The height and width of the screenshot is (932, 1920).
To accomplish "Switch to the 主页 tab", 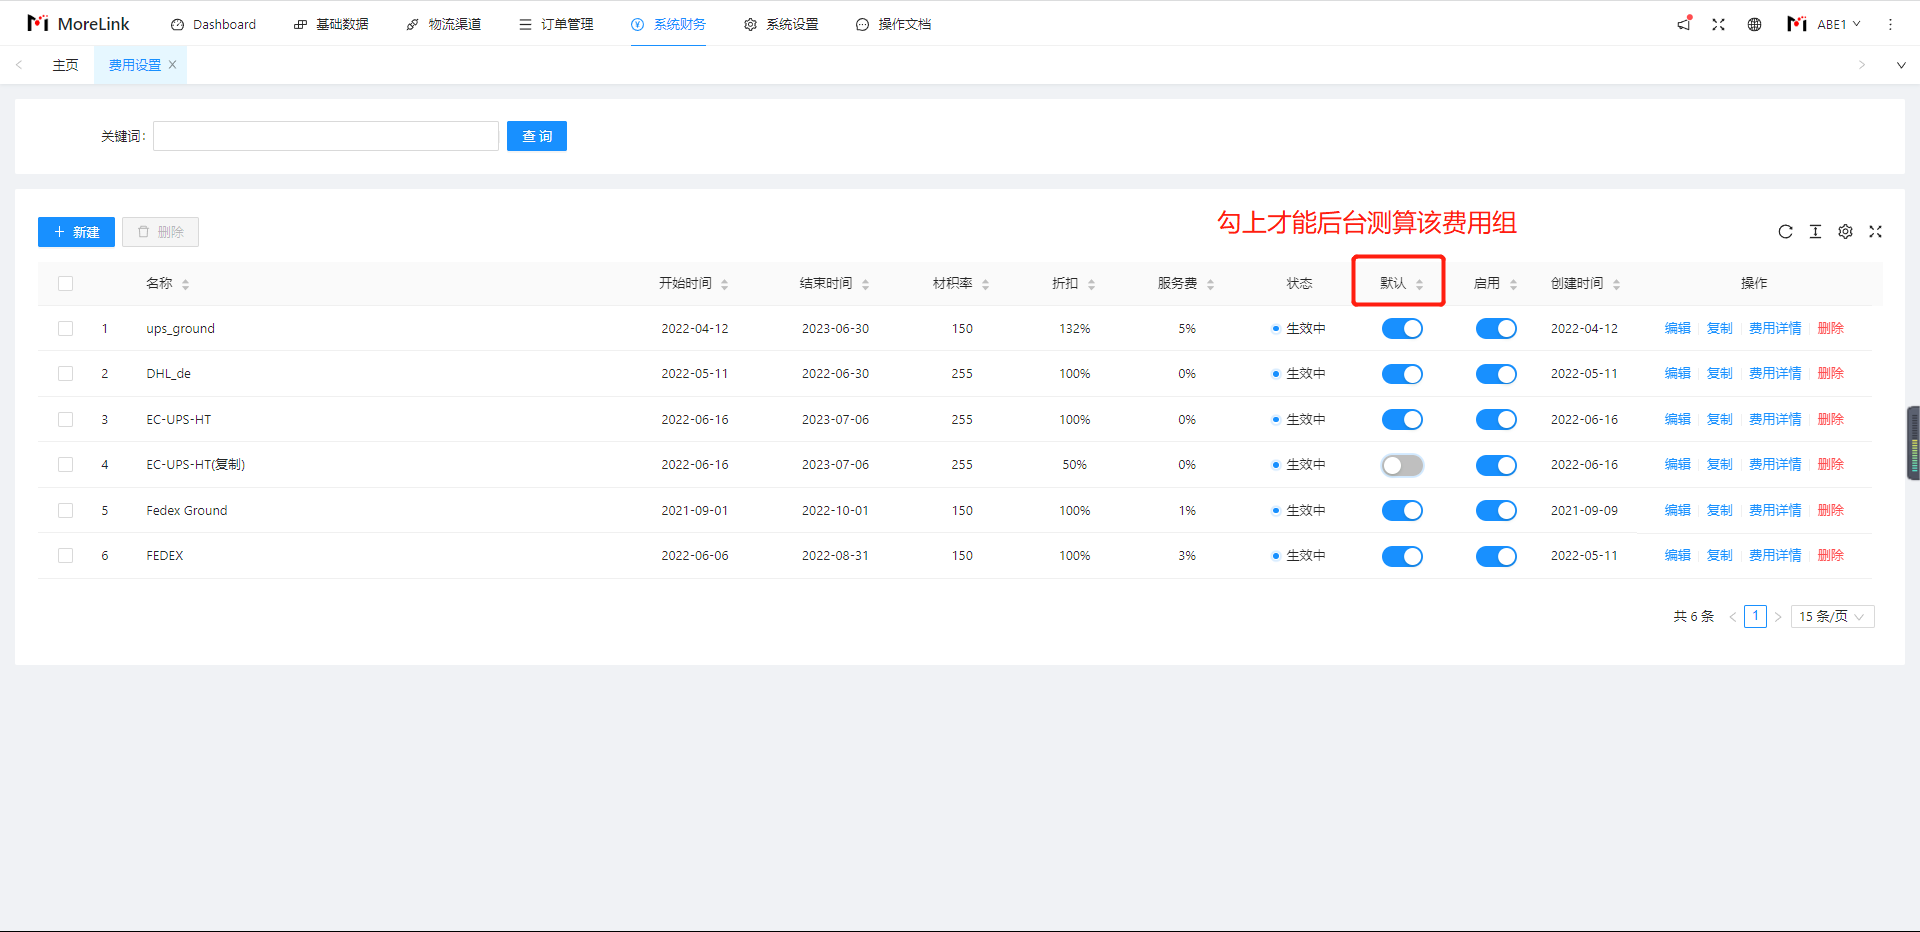I will tap(66, 65).
